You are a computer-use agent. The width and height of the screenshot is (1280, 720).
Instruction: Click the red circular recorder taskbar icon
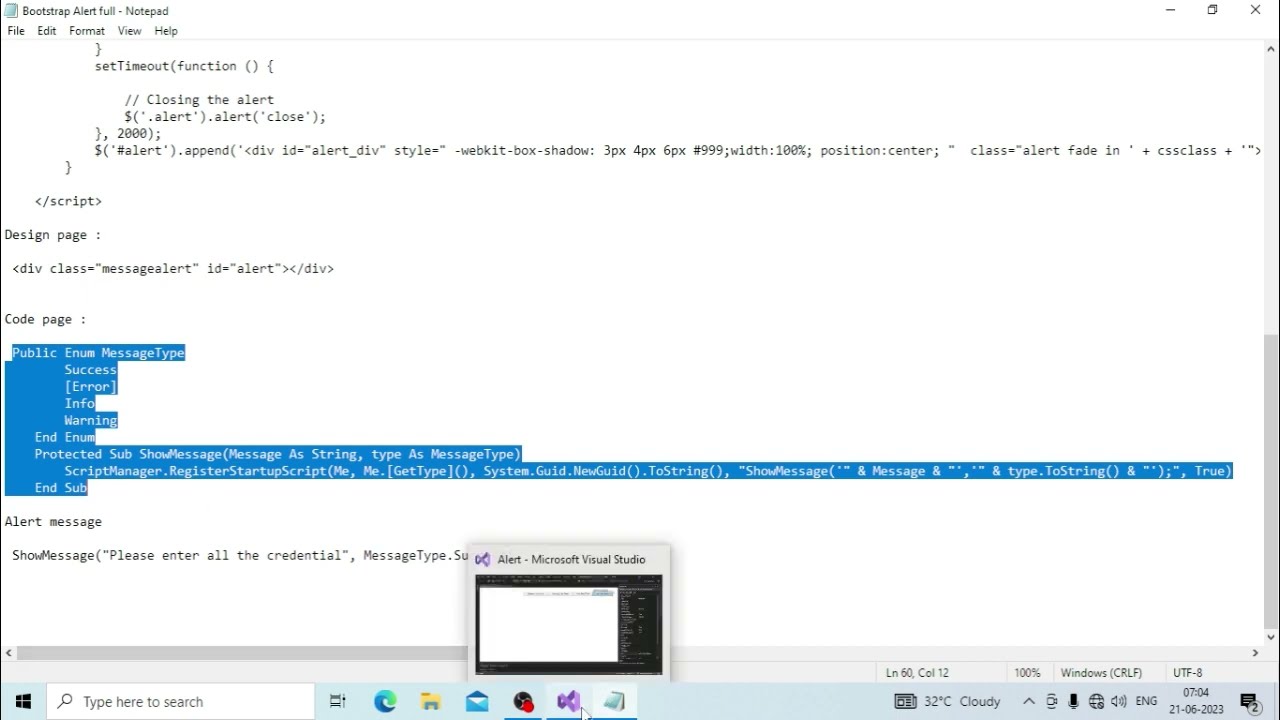coord(523,701)
